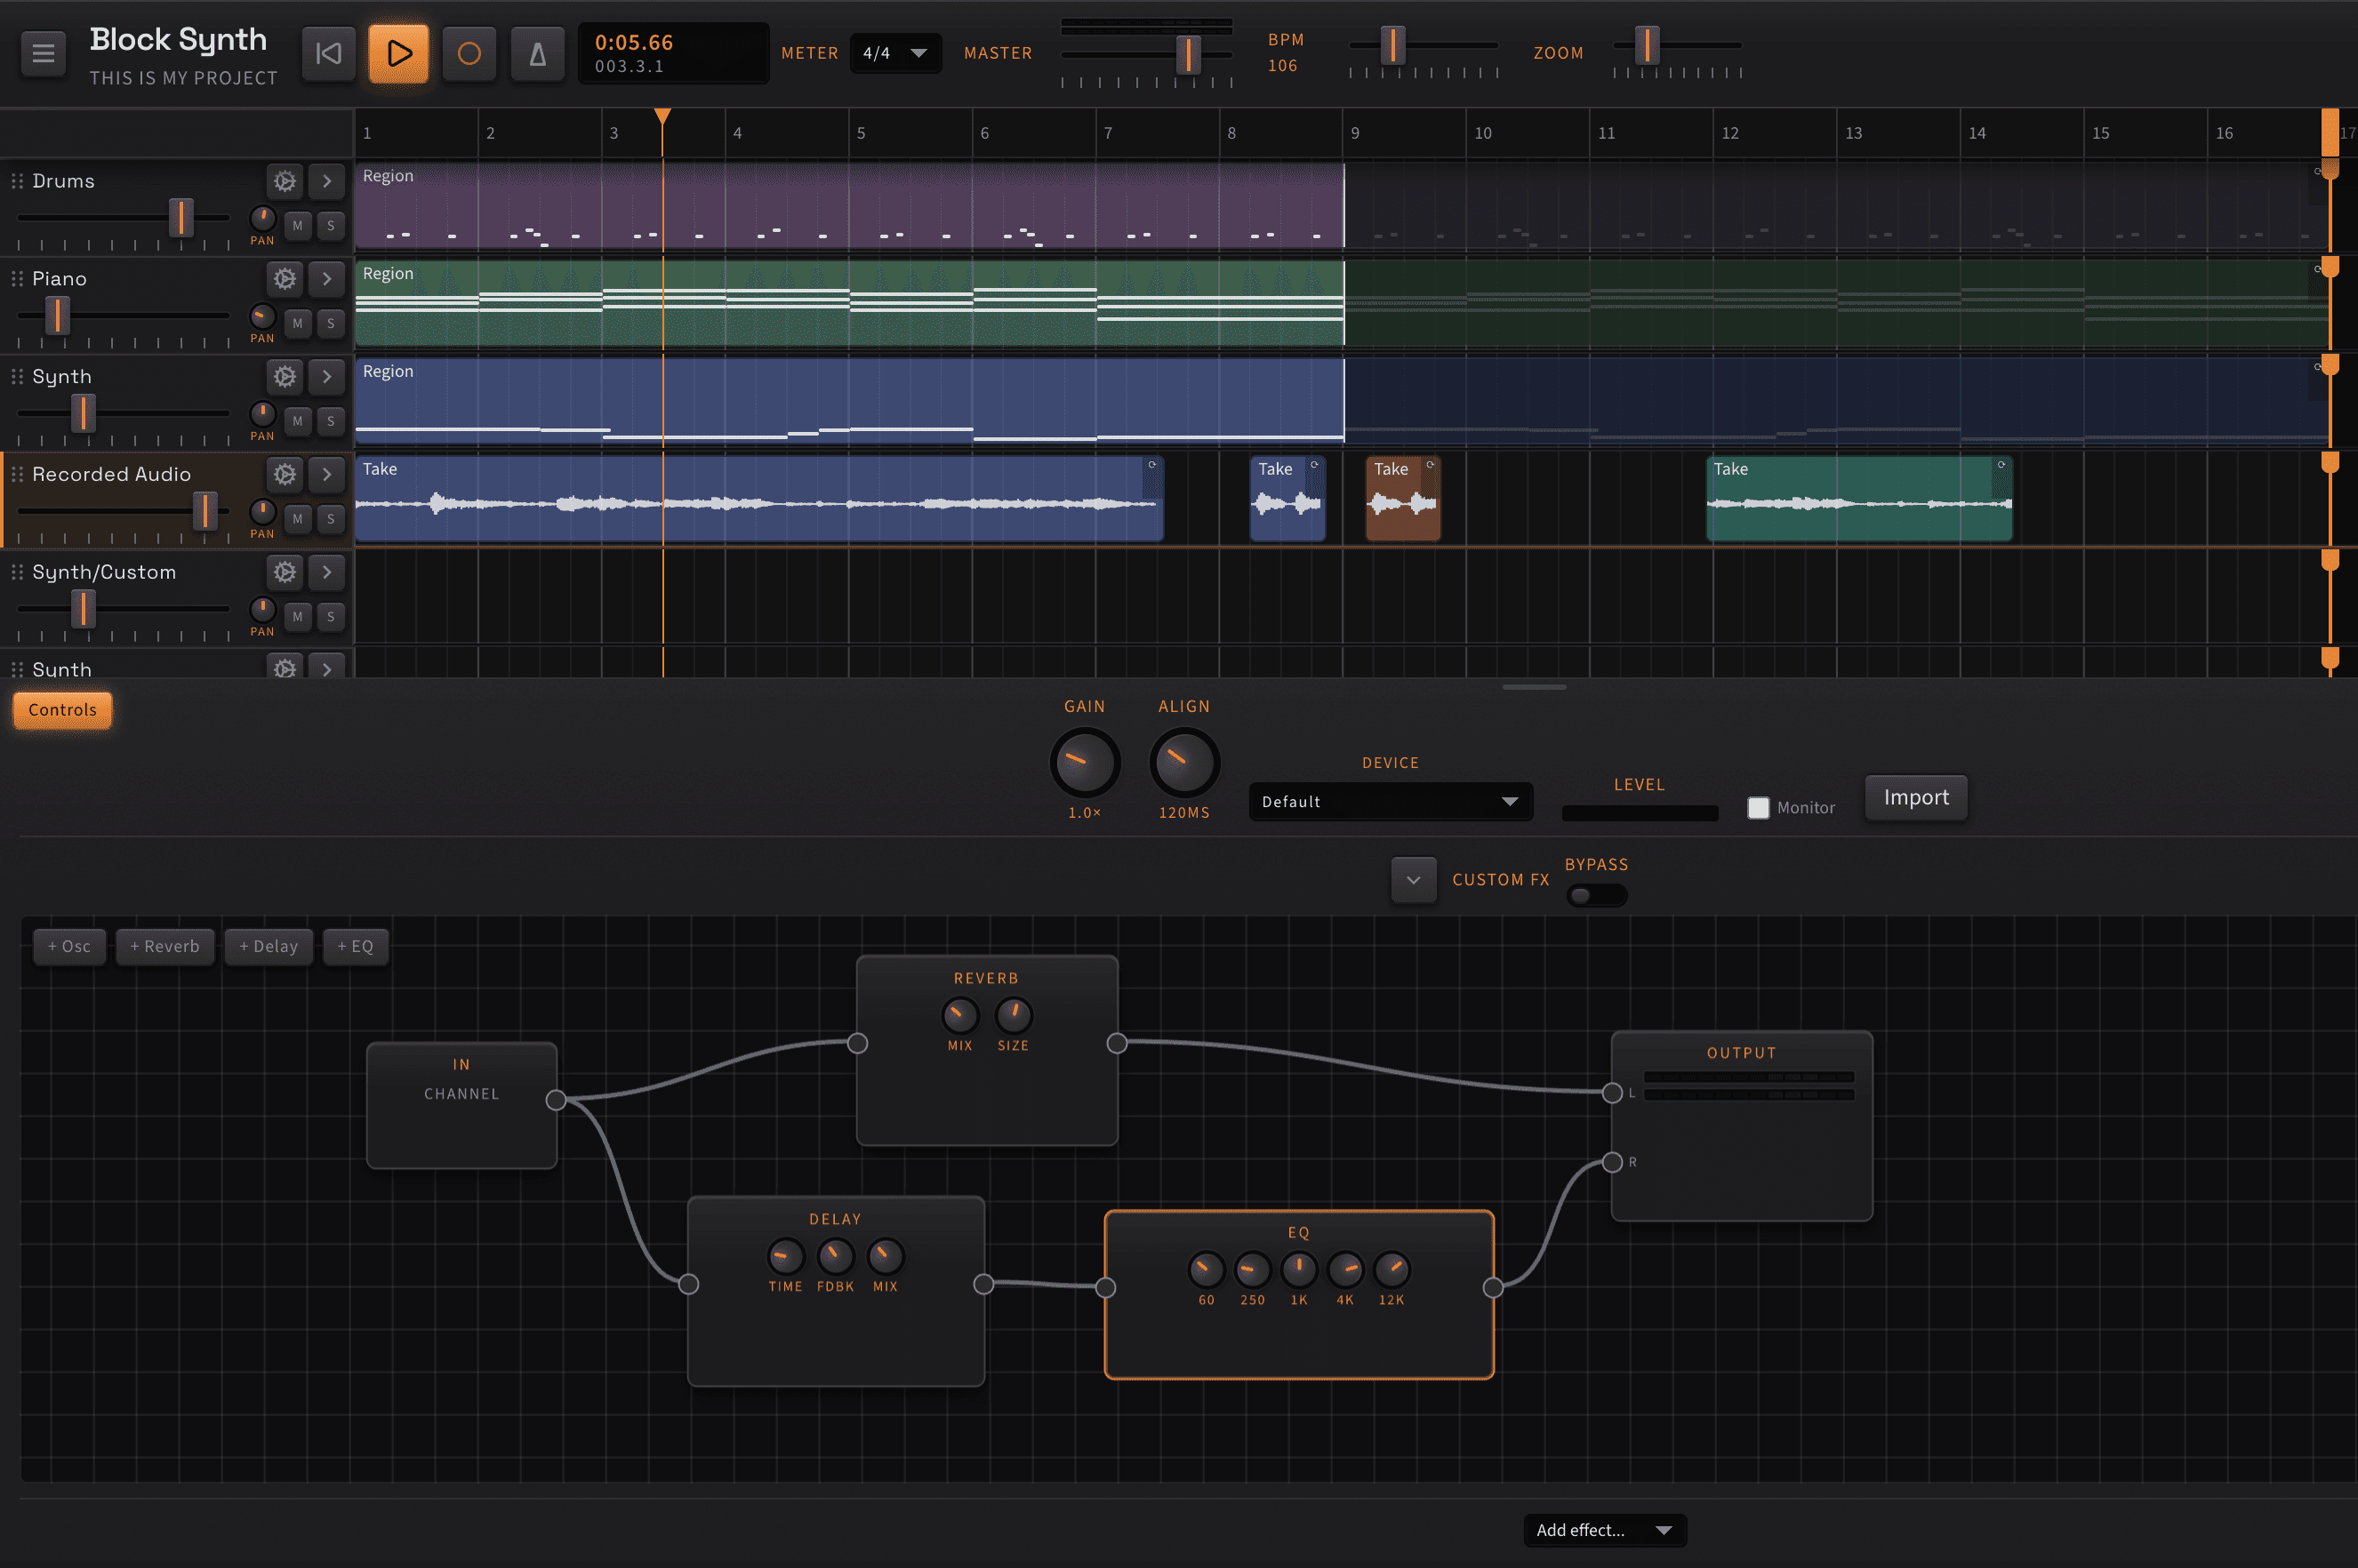The image size is (2358, 1568).
Task: Add a Delay node
Action: tap(268, 946)
